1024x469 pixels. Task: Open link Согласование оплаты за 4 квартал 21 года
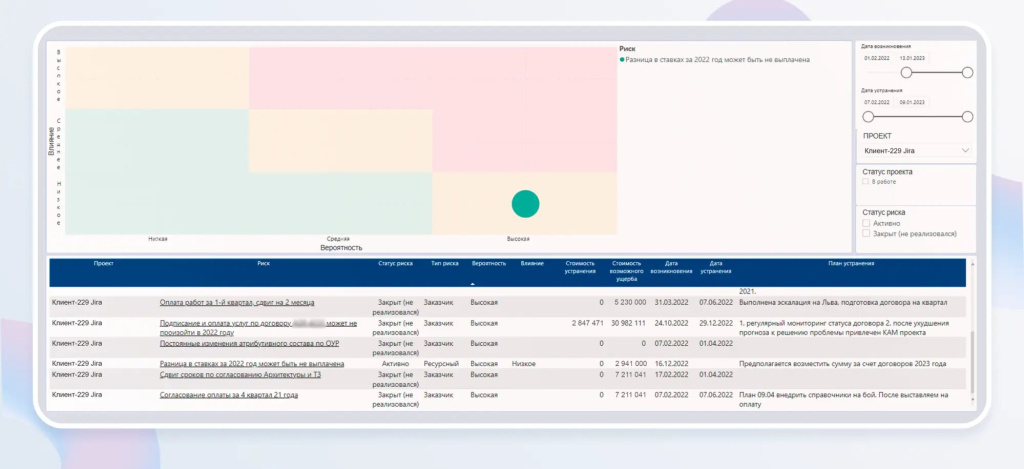pos(229,395)
